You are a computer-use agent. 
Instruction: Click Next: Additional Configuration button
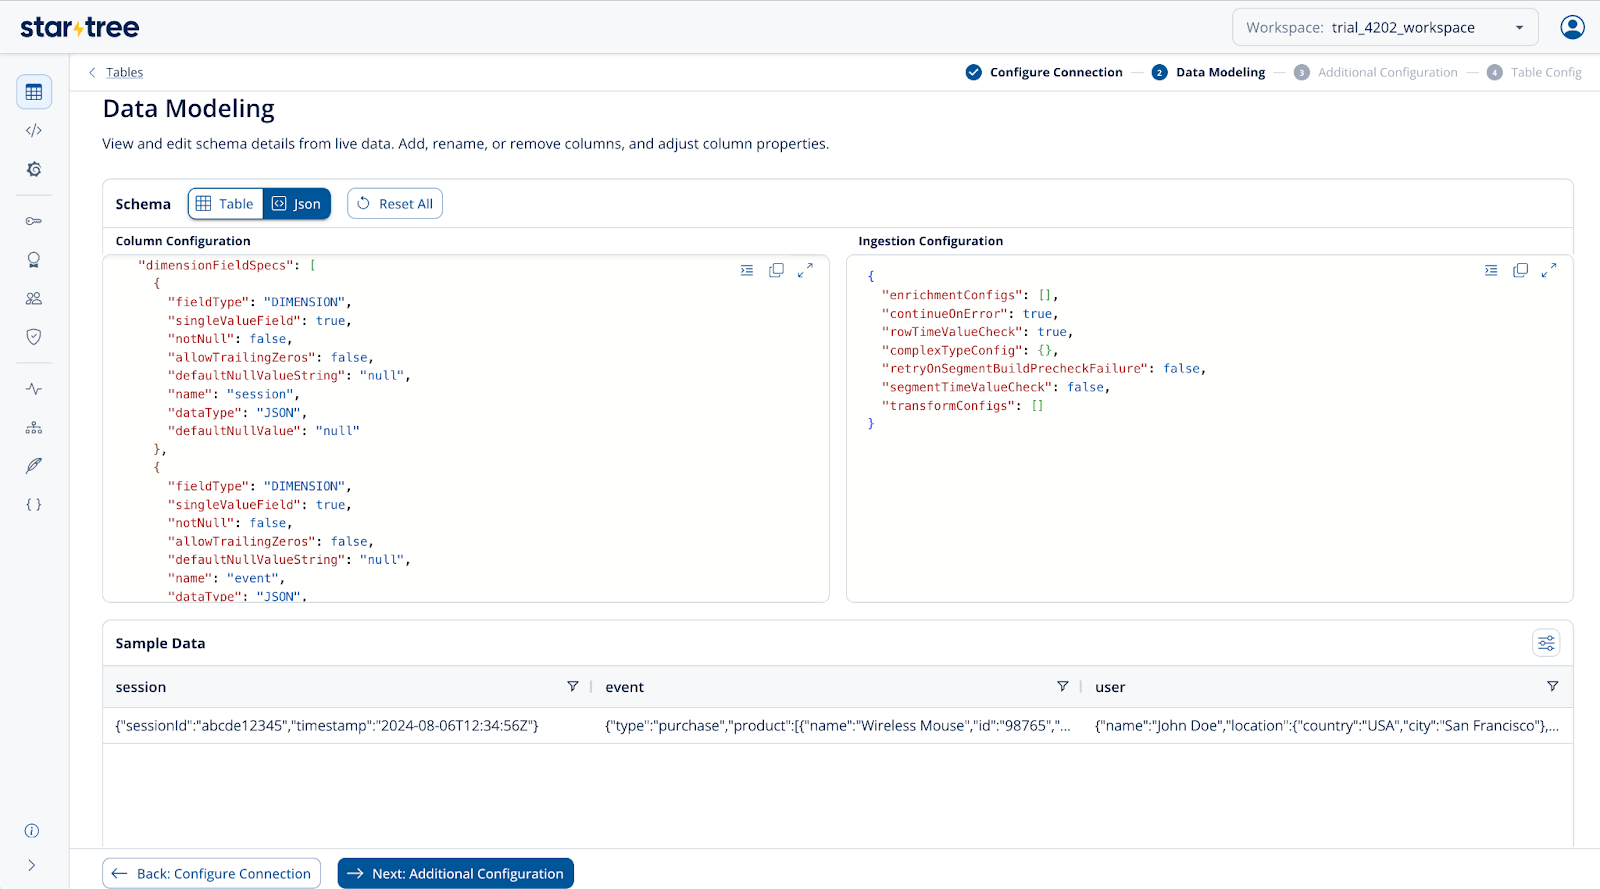(x=455, y=873)
